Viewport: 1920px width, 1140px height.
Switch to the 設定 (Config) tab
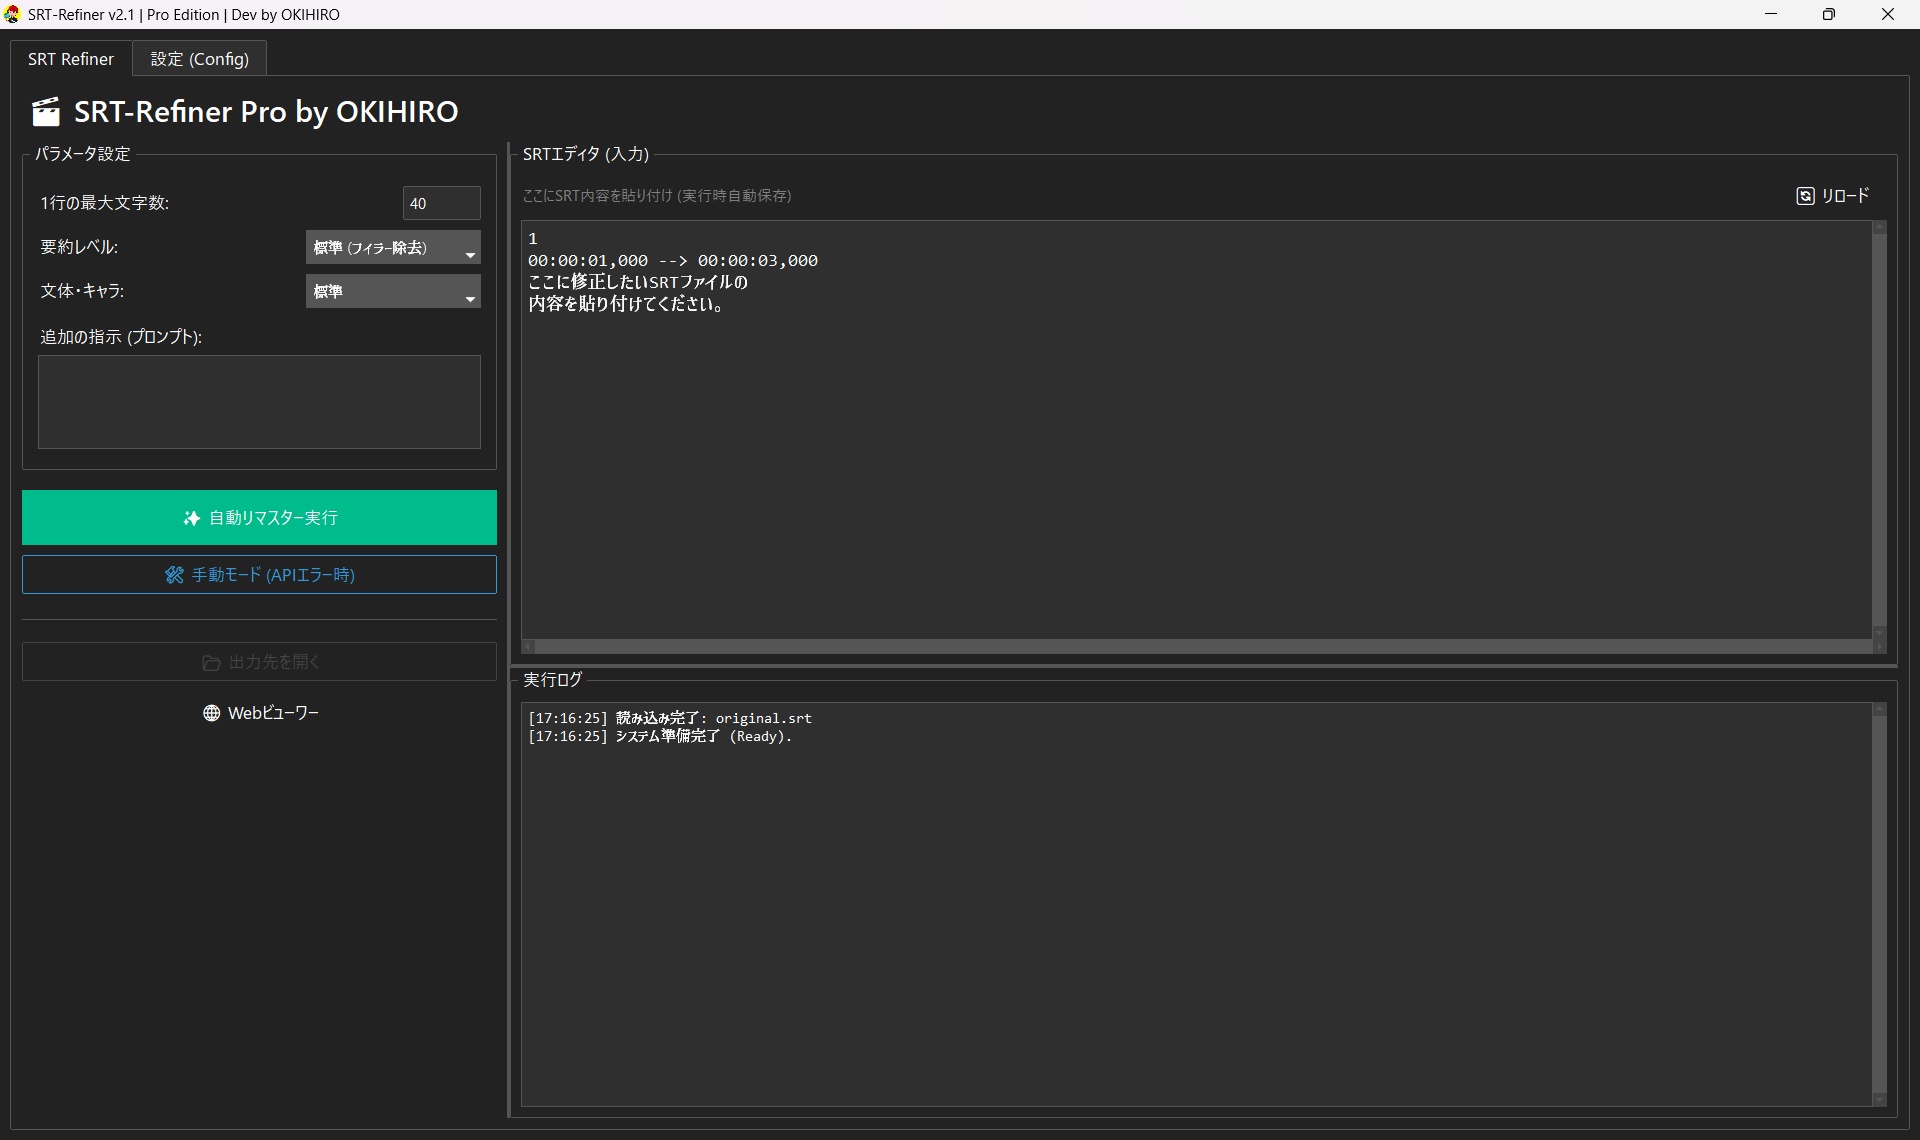pyautogui.click(x=199, y=58)
